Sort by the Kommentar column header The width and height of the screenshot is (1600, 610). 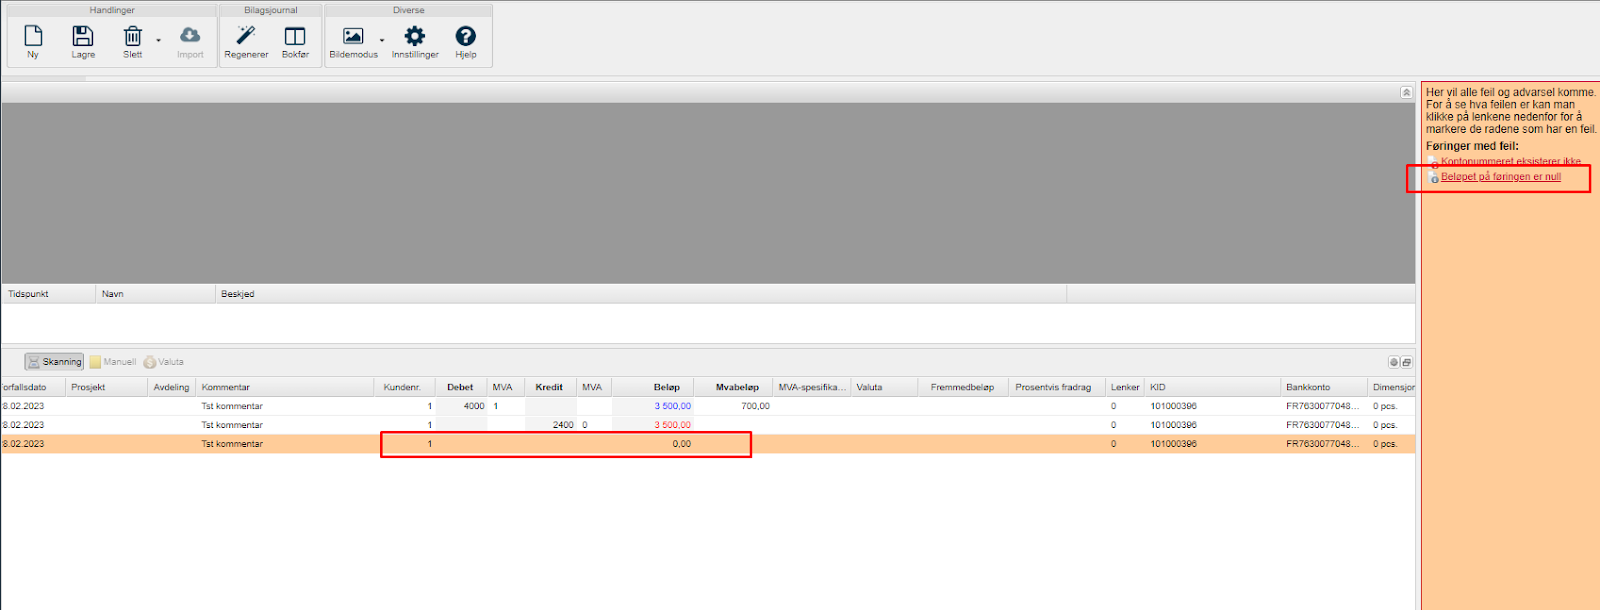click(x=226, y=387)
